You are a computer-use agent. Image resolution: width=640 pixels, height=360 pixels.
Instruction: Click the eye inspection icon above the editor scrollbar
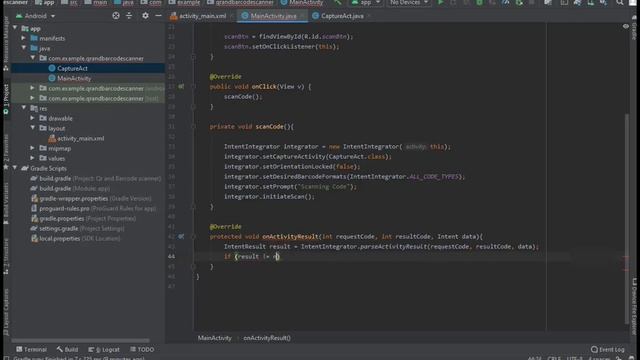pos(626,27)
